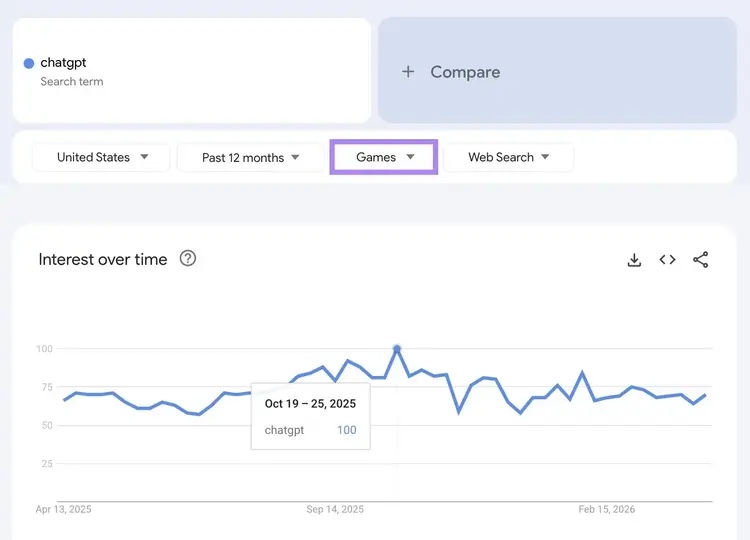Screen dimensions: 750x540
Task: Share the Interest over time chart
Action: coord(701,260)
